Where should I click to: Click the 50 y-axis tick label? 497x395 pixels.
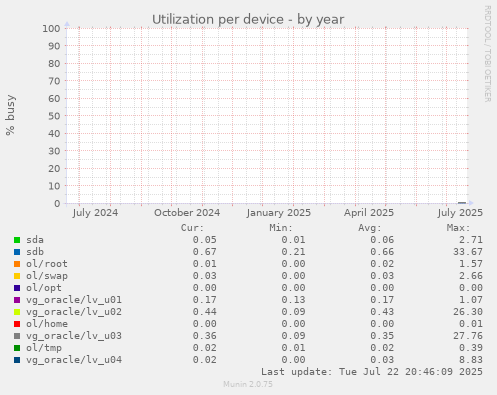pyautogui.click(x=54, y=116)
